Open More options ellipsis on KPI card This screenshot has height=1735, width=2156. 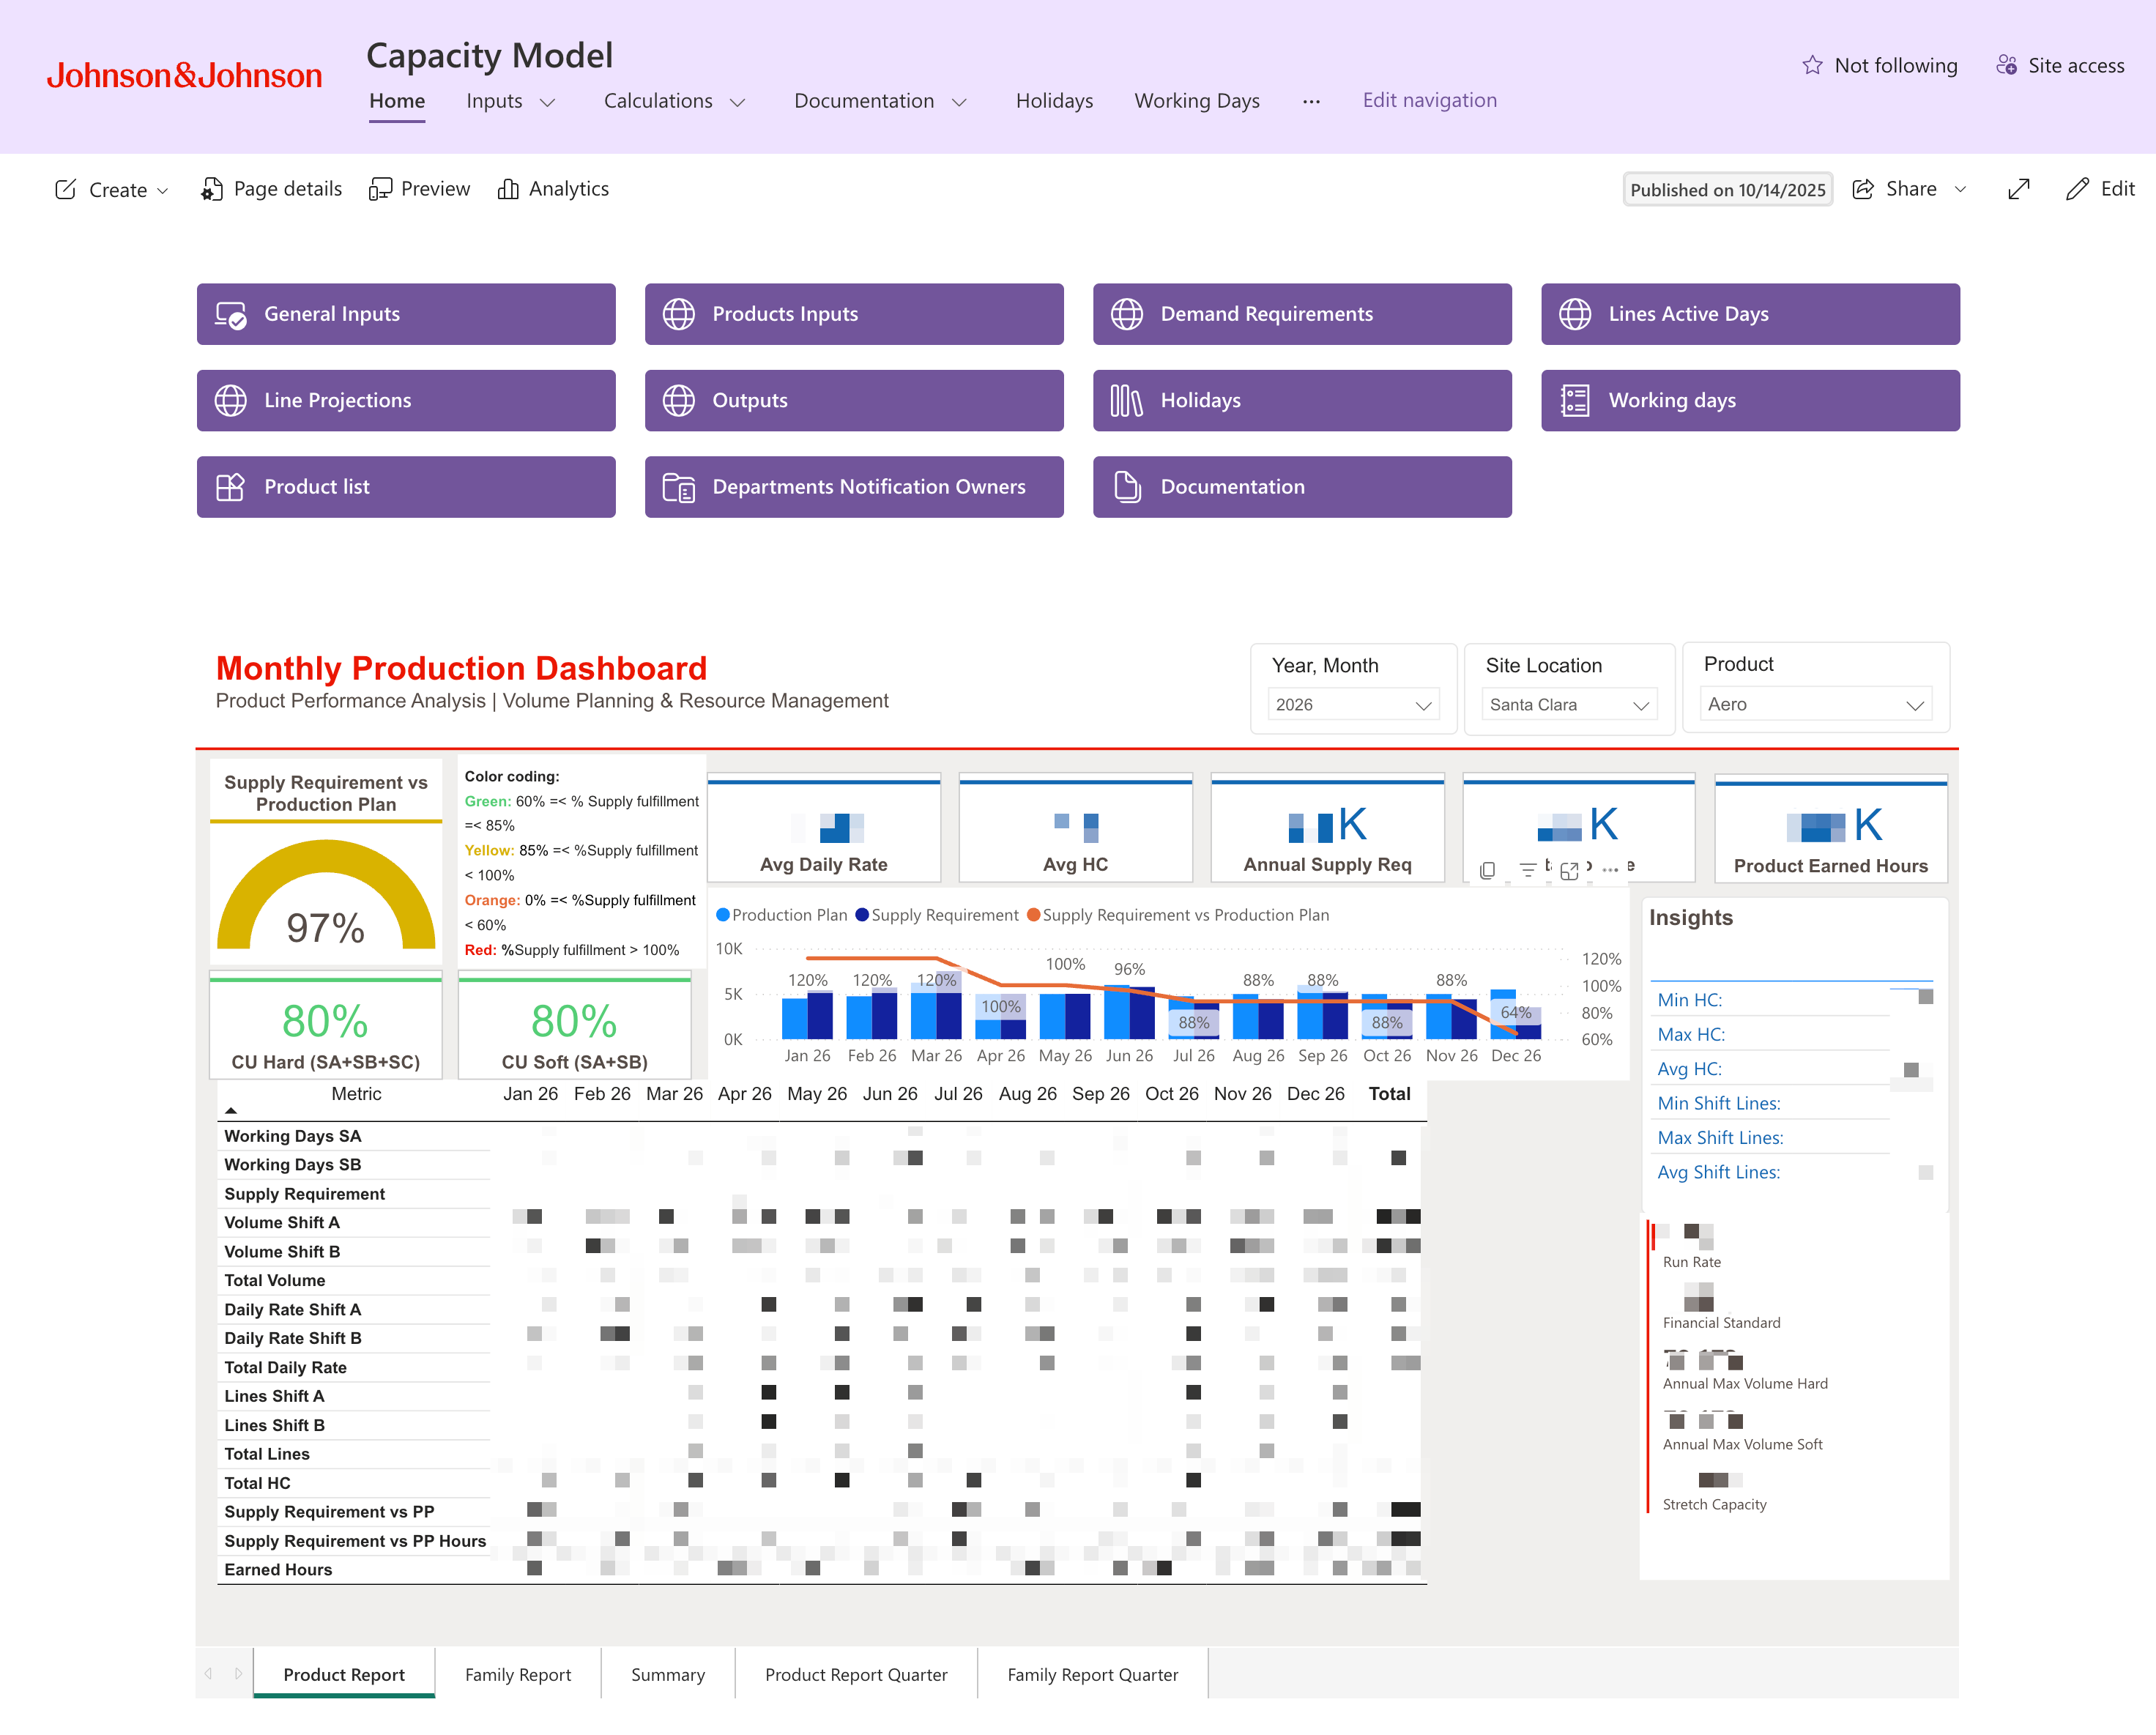coord(1610,870)
